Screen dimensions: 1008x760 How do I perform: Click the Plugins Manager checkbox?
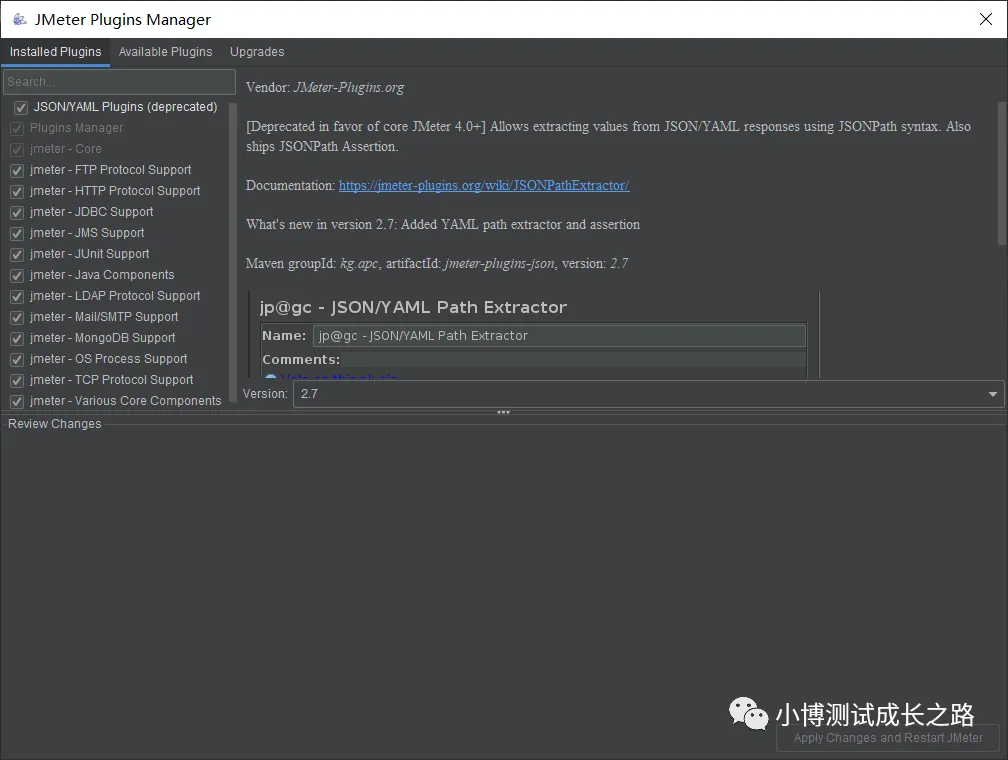point(17,129)
